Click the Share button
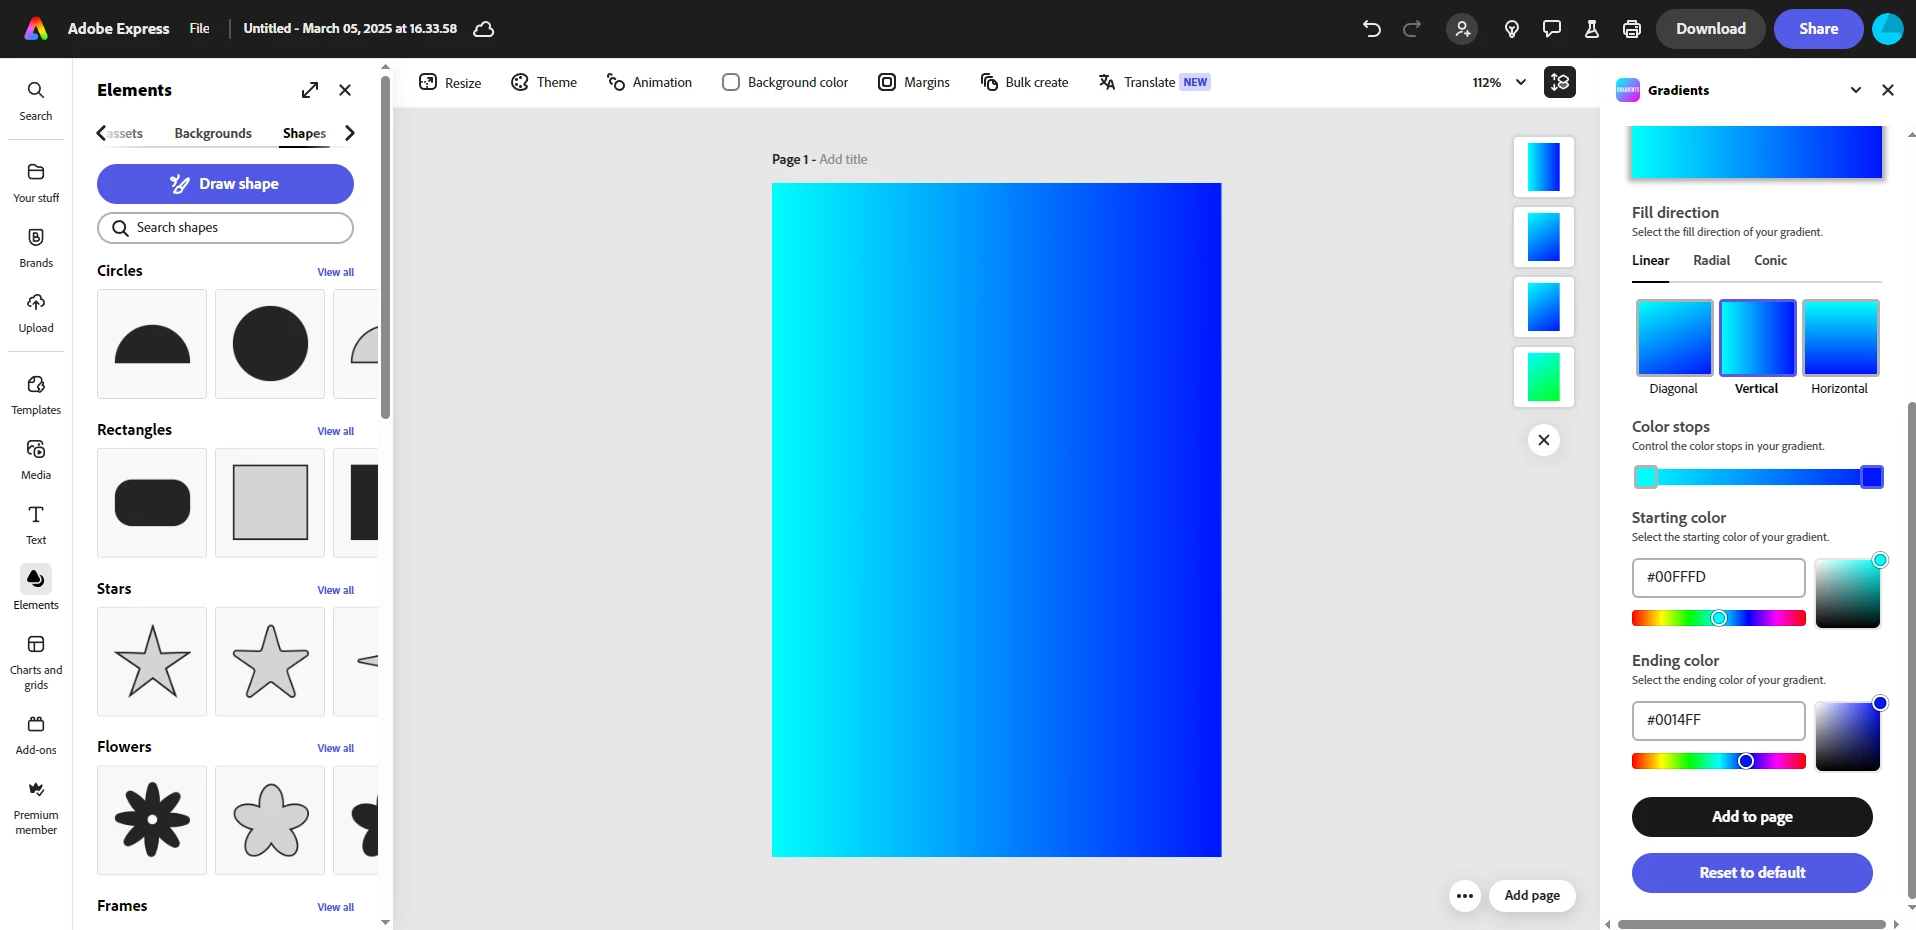 pos(1819,29)
